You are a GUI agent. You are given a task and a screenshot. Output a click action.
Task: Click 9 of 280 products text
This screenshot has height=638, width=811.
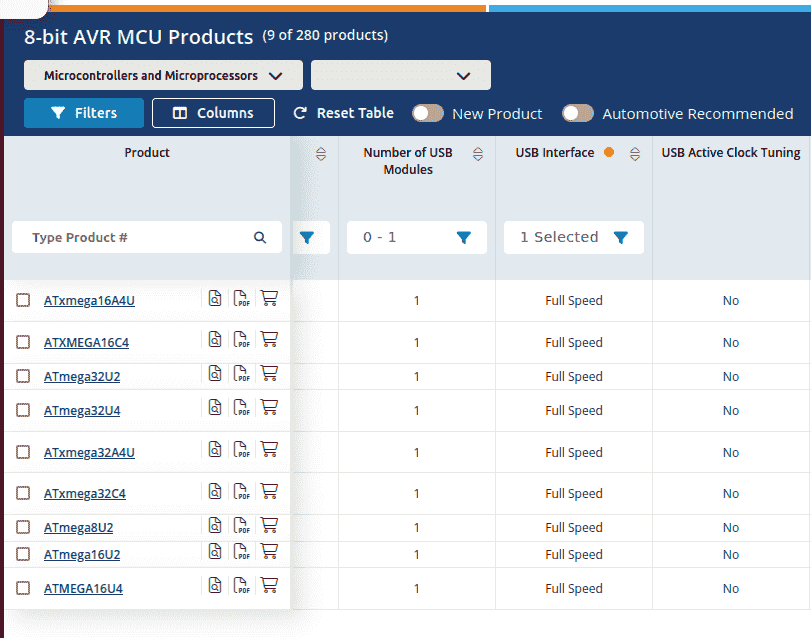(325, 35)
